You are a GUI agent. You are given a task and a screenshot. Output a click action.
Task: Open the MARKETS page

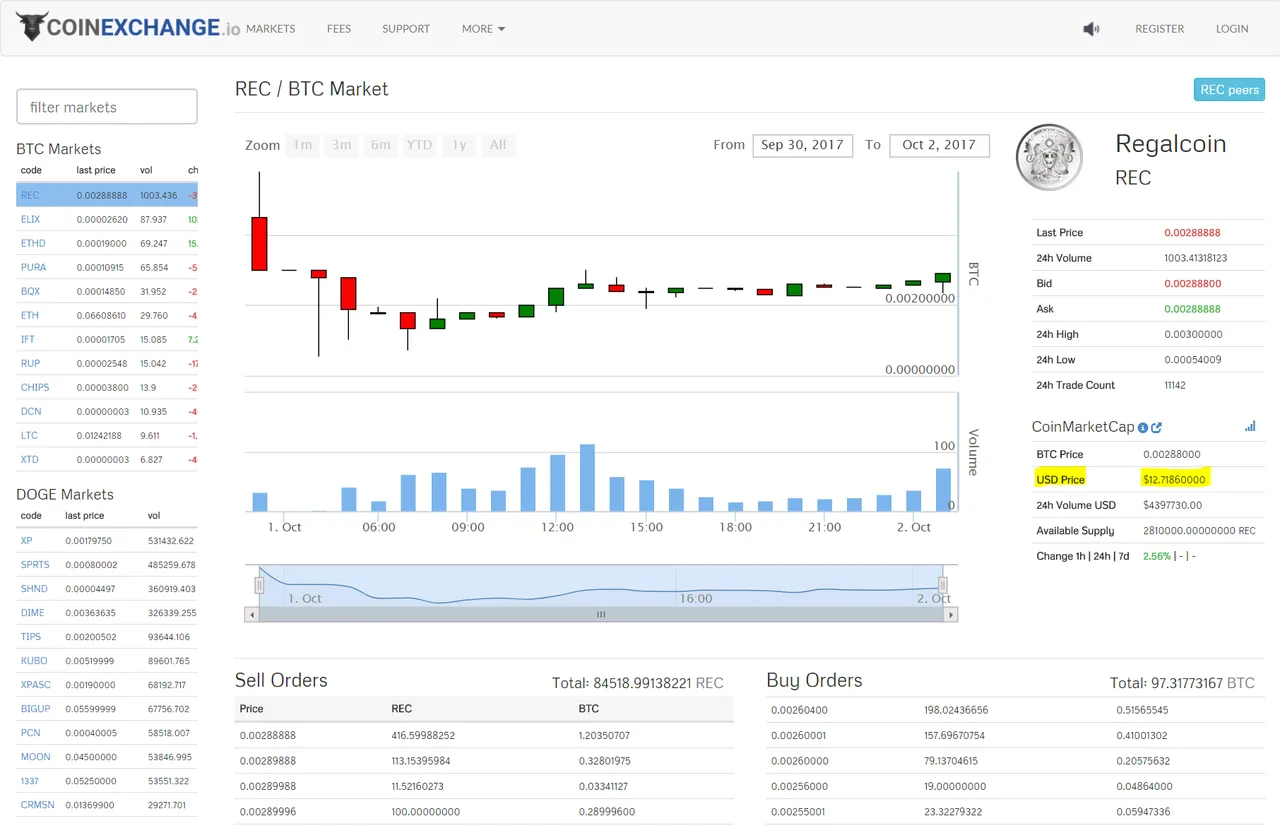[x=270, y=29]
